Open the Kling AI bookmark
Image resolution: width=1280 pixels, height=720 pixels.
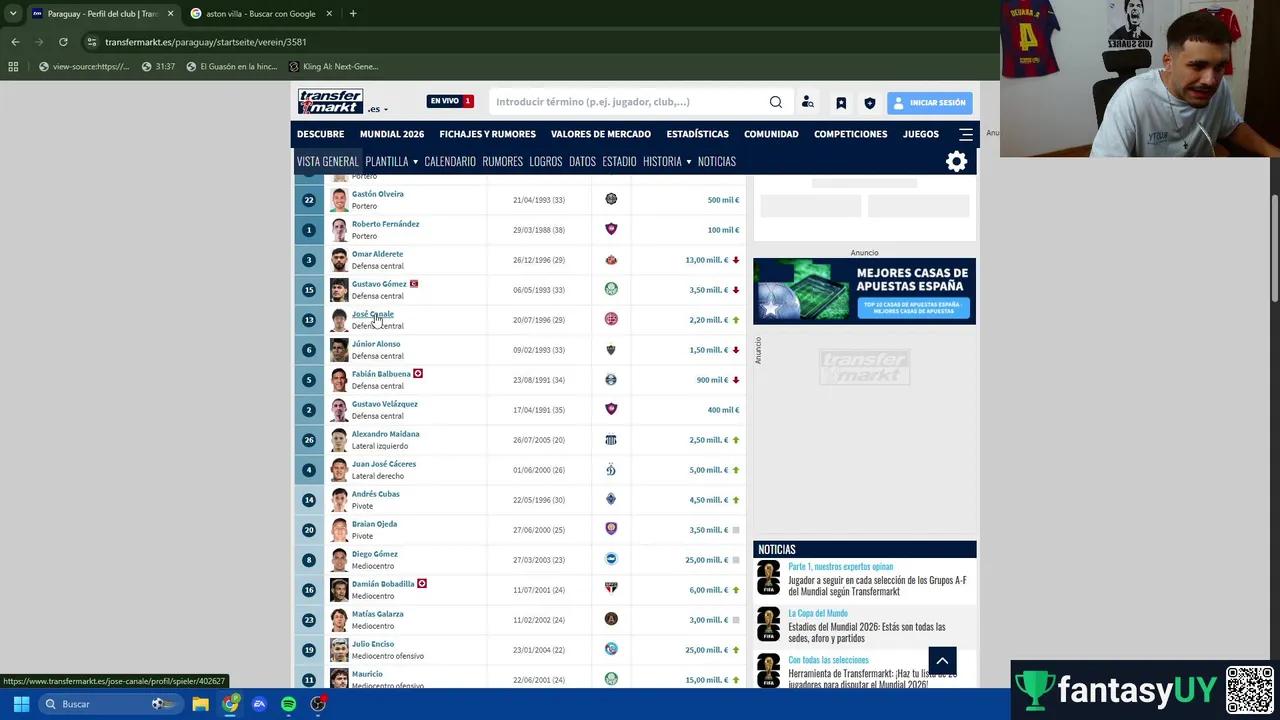[334, 67]
